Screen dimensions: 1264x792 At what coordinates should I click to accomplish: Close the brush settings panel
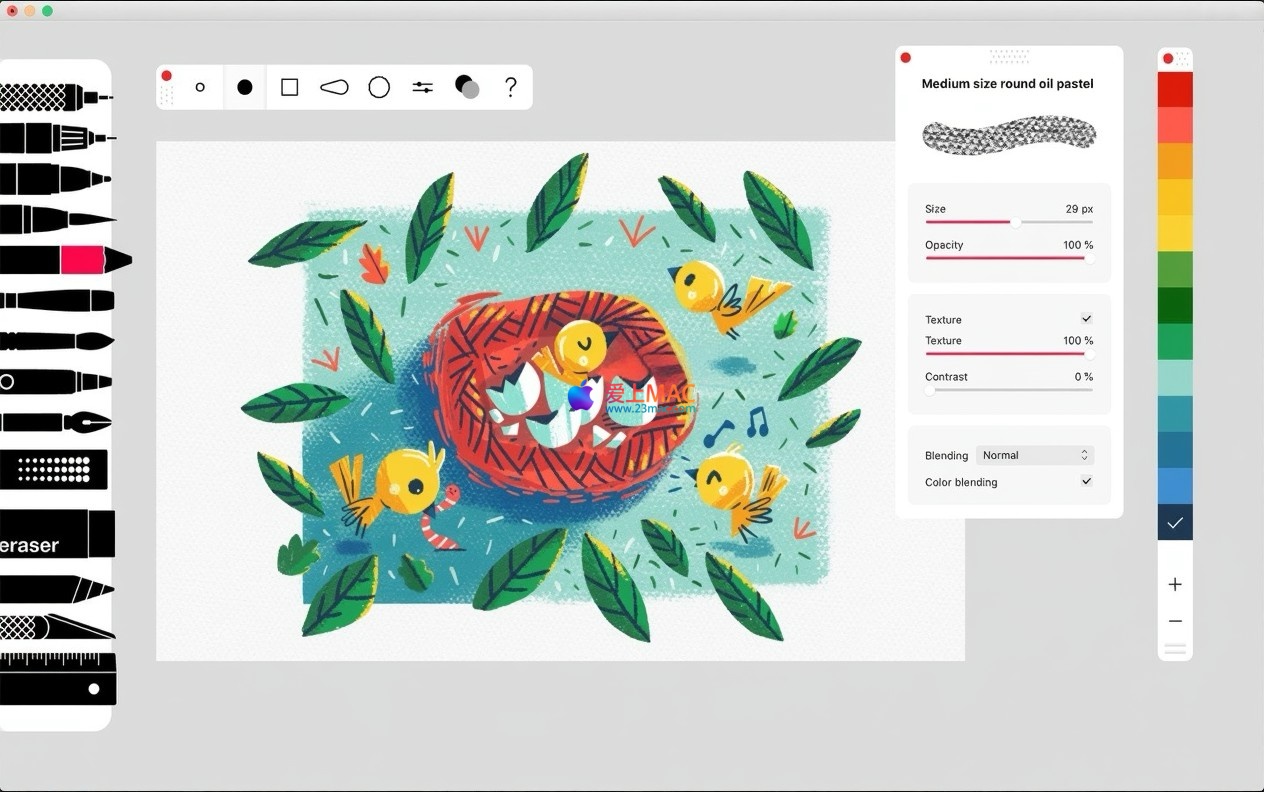pyautogui.click(x=906, y=58)
